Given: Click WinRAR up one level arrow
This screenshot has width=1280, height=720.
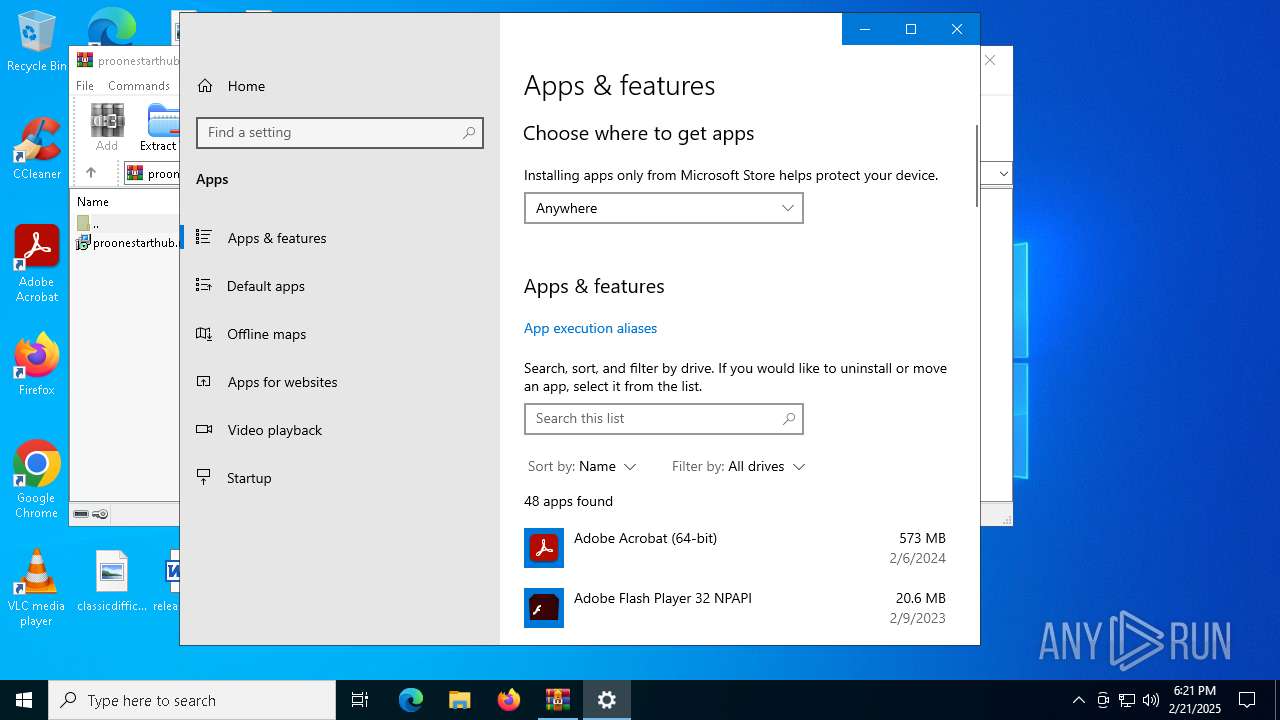Looking at the screenshot, I should [x=91, y=173].
